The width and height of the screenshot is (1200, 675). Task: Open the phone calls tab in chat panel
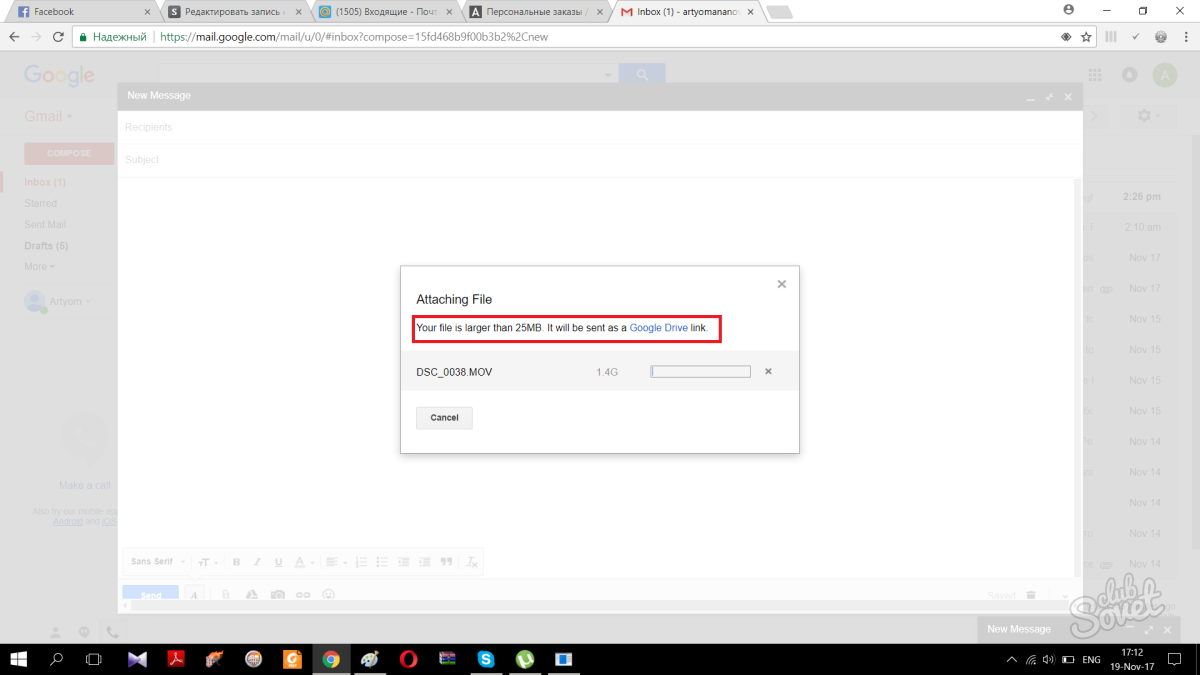(x=112, y=632)
